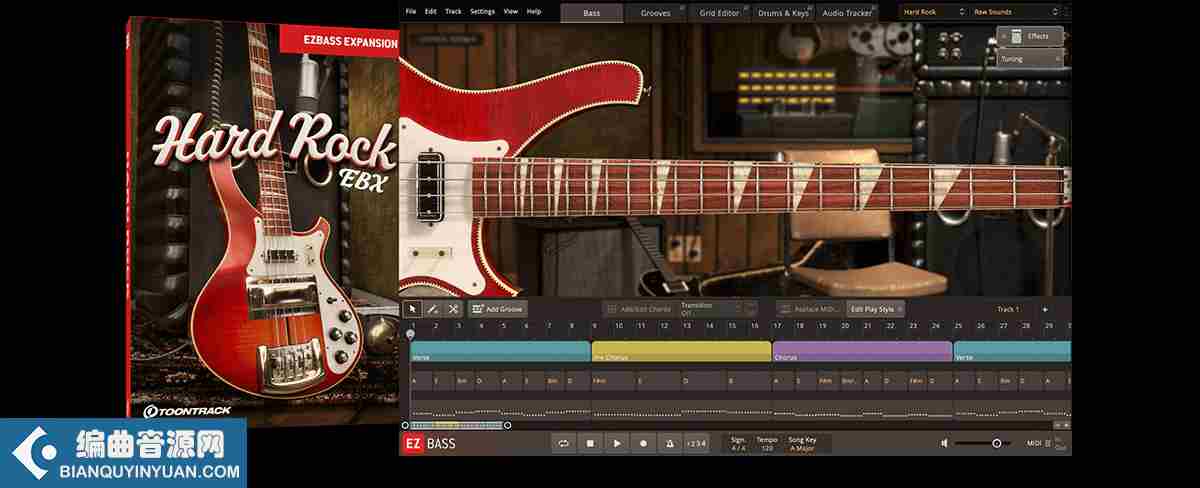Switch to the Bass tab
This screenshot has height=488, width=1200.
pos(592,13)
